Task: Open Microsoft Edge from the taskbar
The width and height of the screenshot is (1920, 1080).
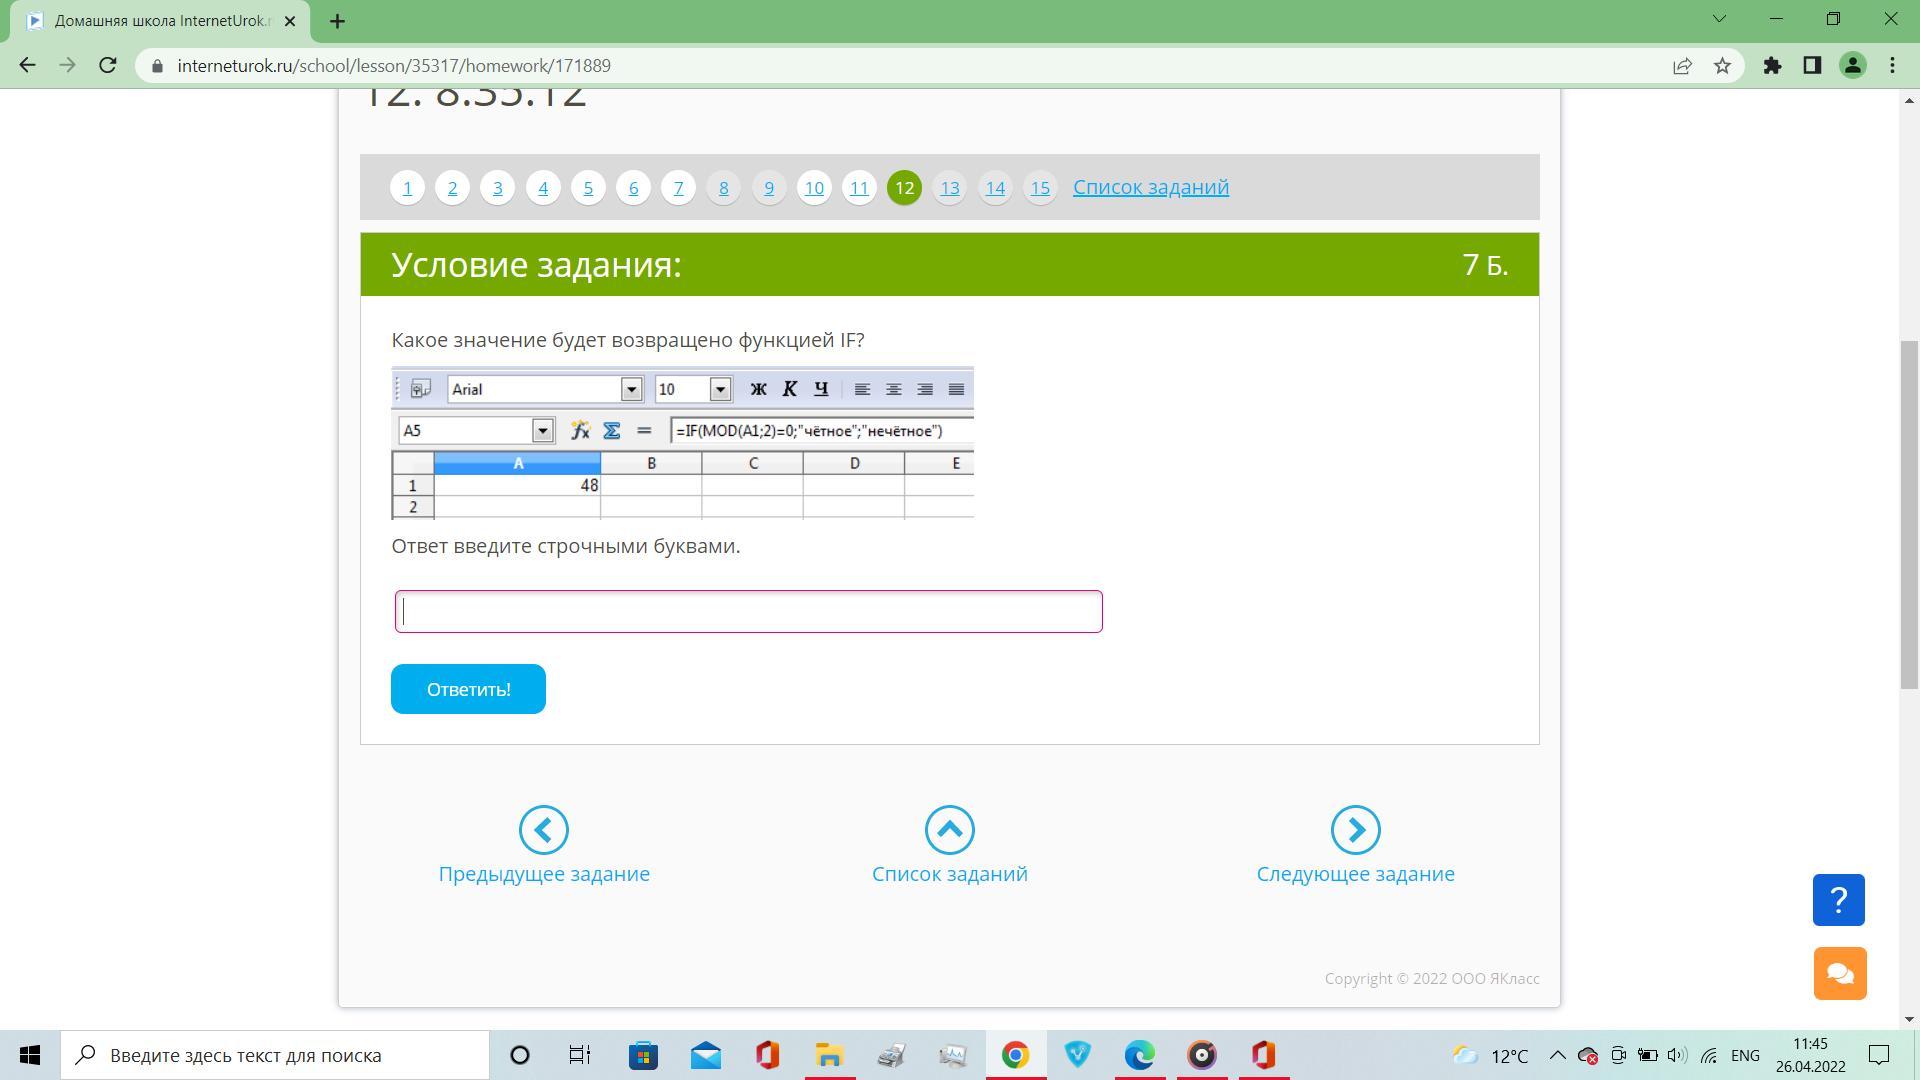Action: (1139, 1055)
